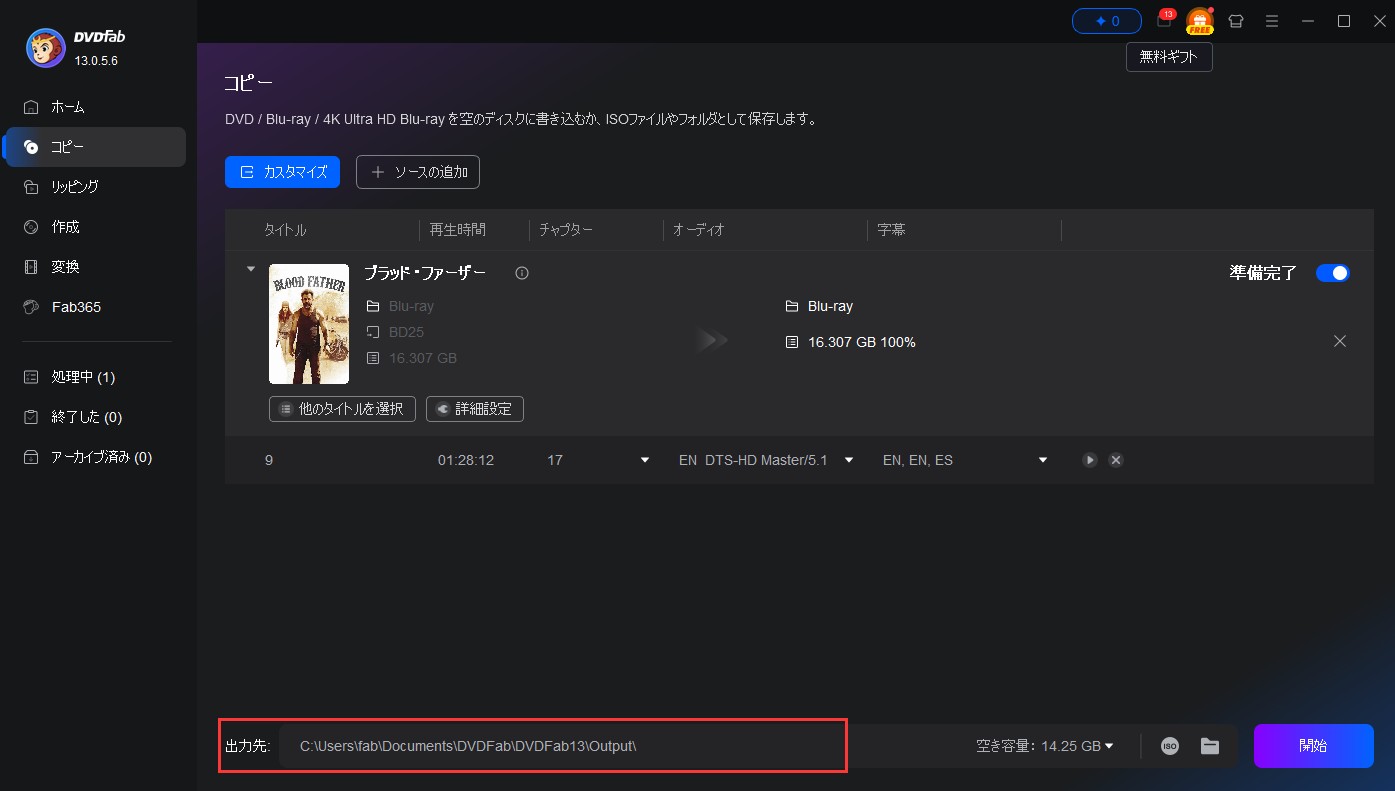Remove the ブラッド・ファーザー task with the X

coord(1340,341)
